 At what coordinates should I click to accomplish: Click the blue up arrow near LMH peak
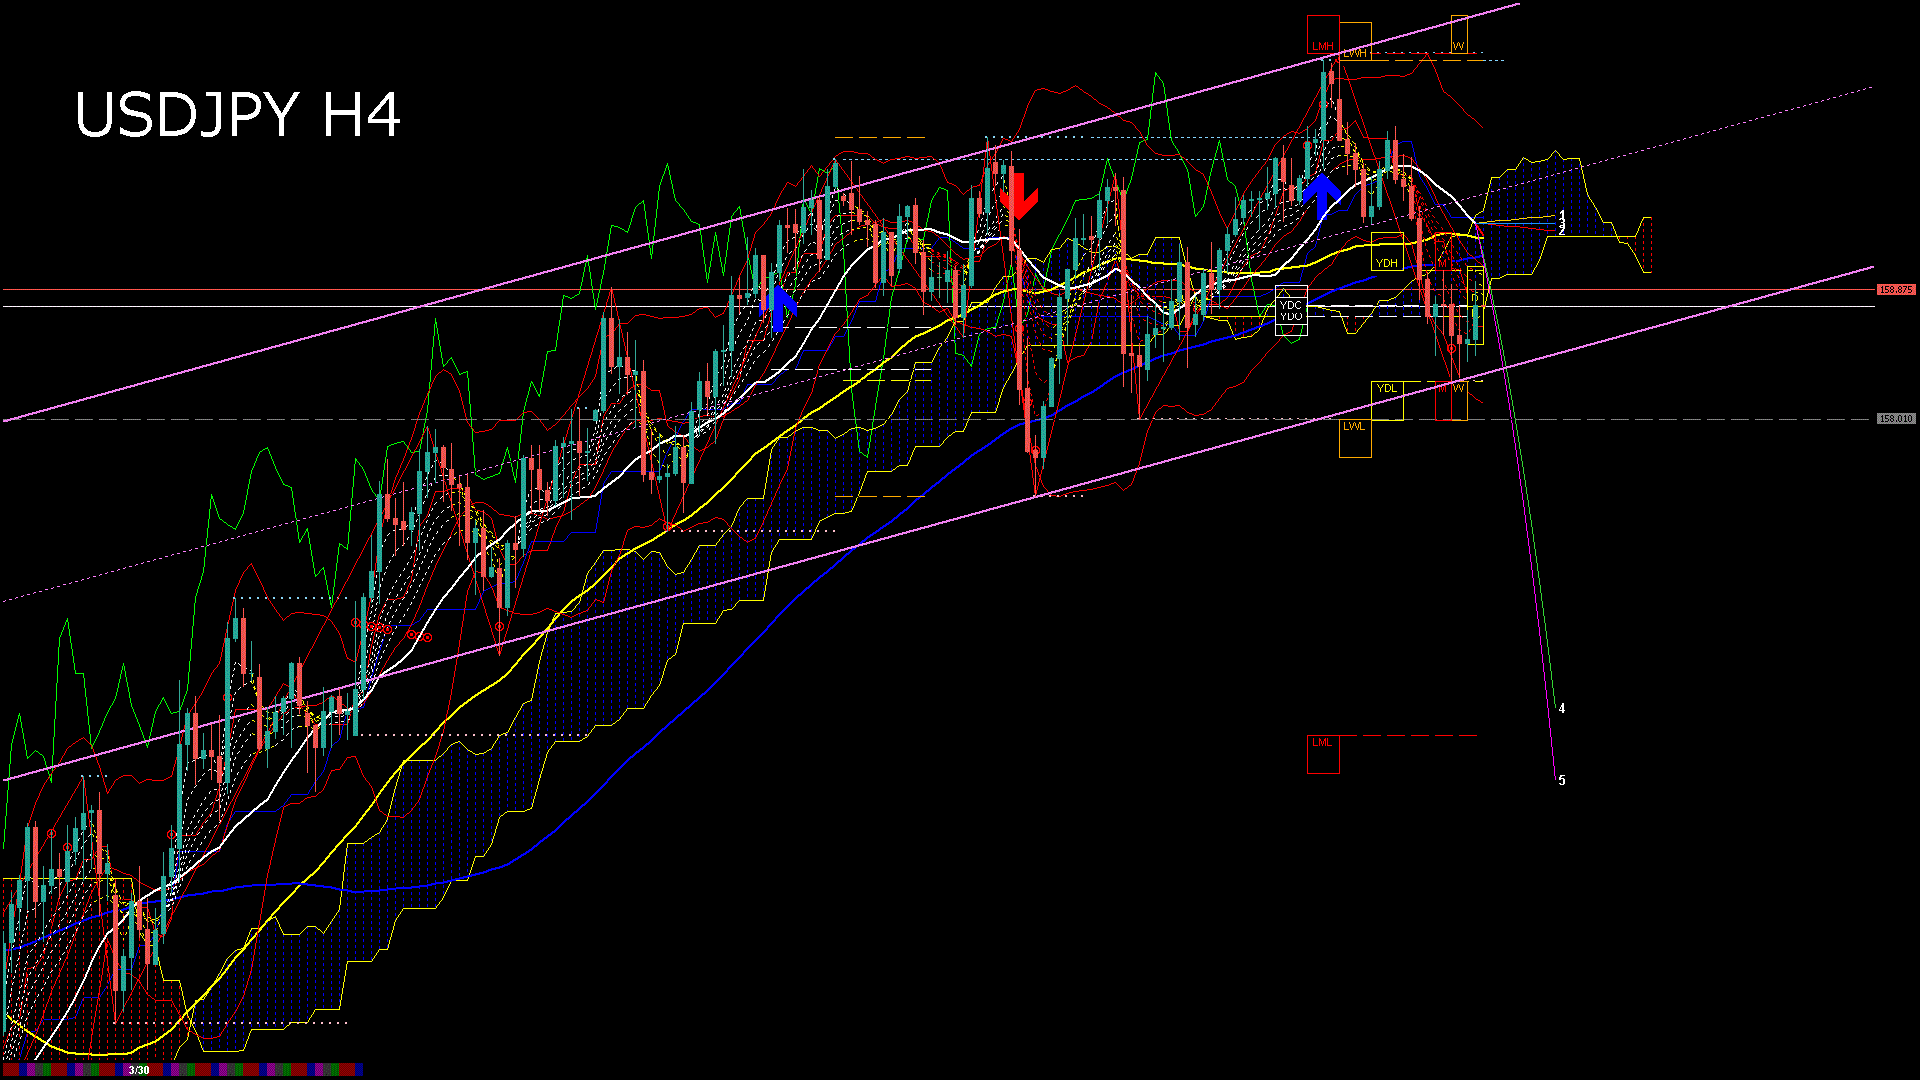1323,195
